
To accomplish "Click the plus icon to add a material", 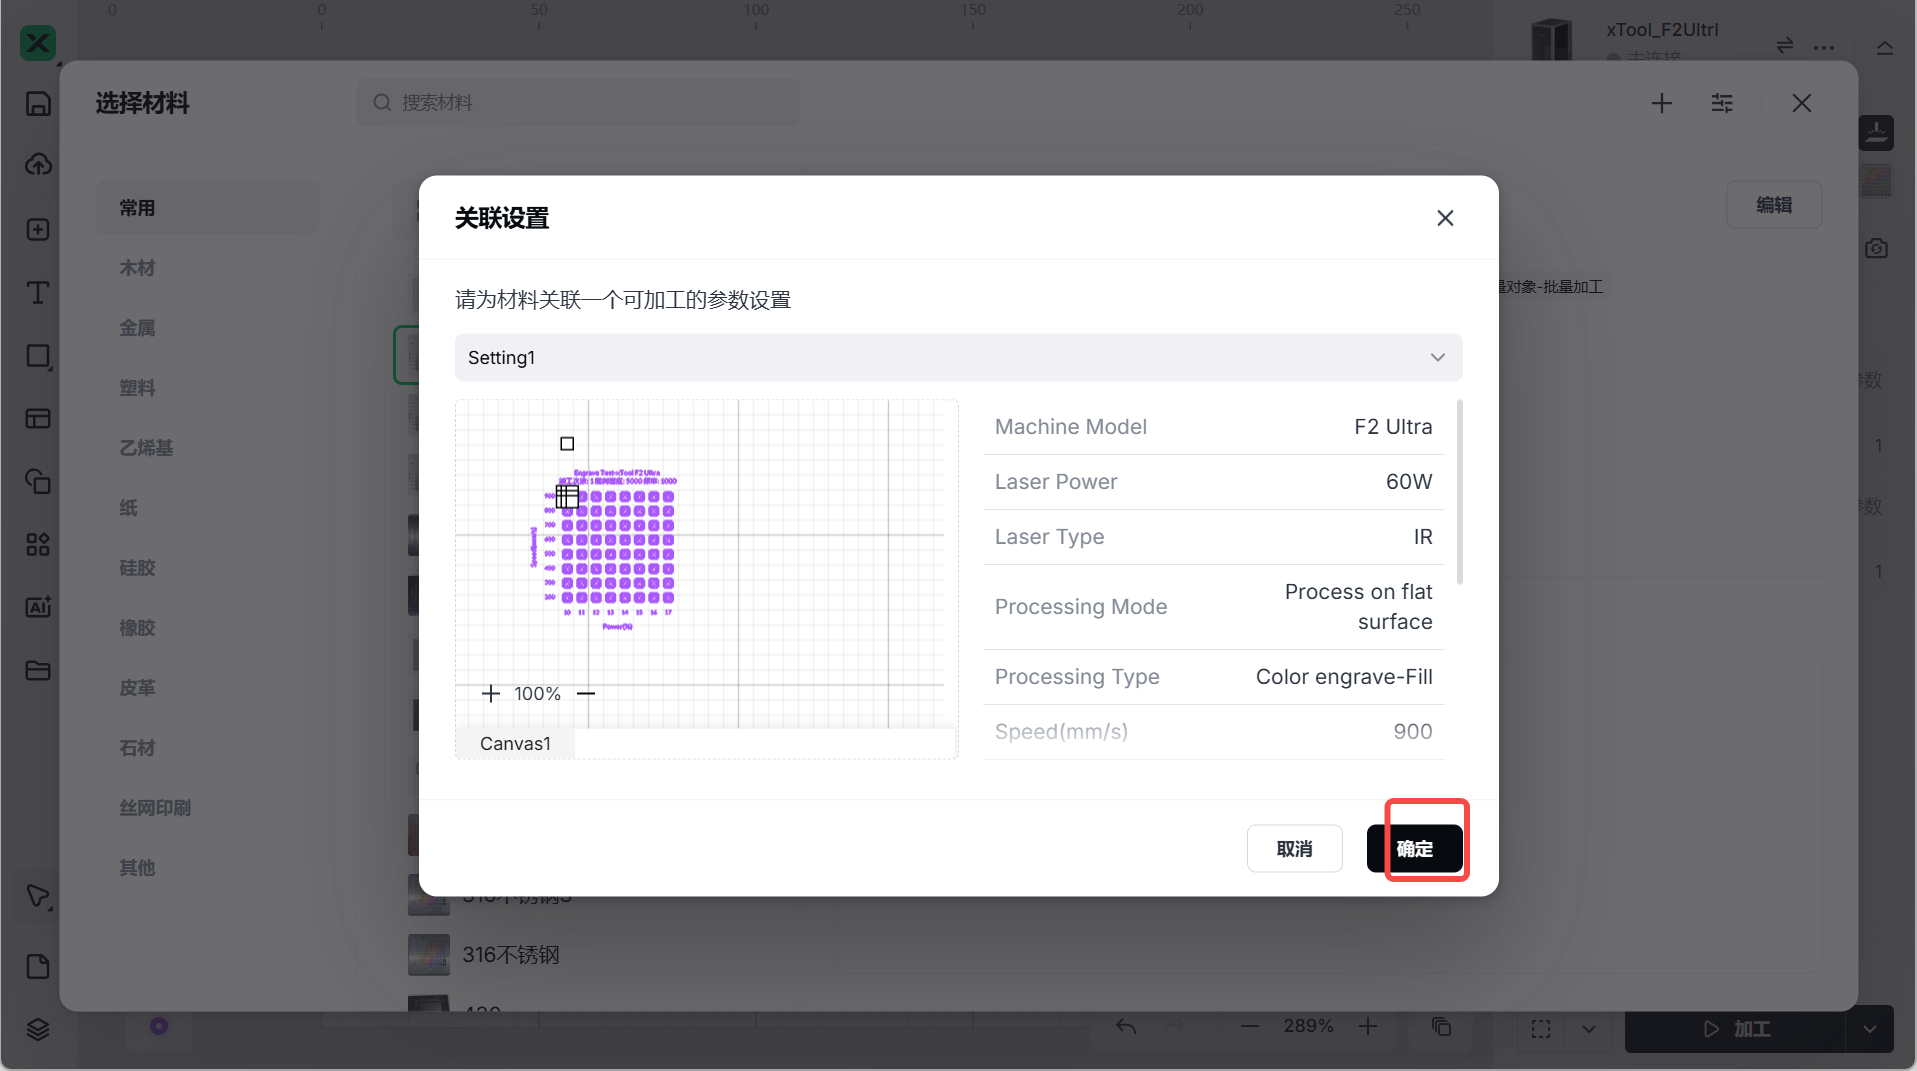I will click(1661, 103).
